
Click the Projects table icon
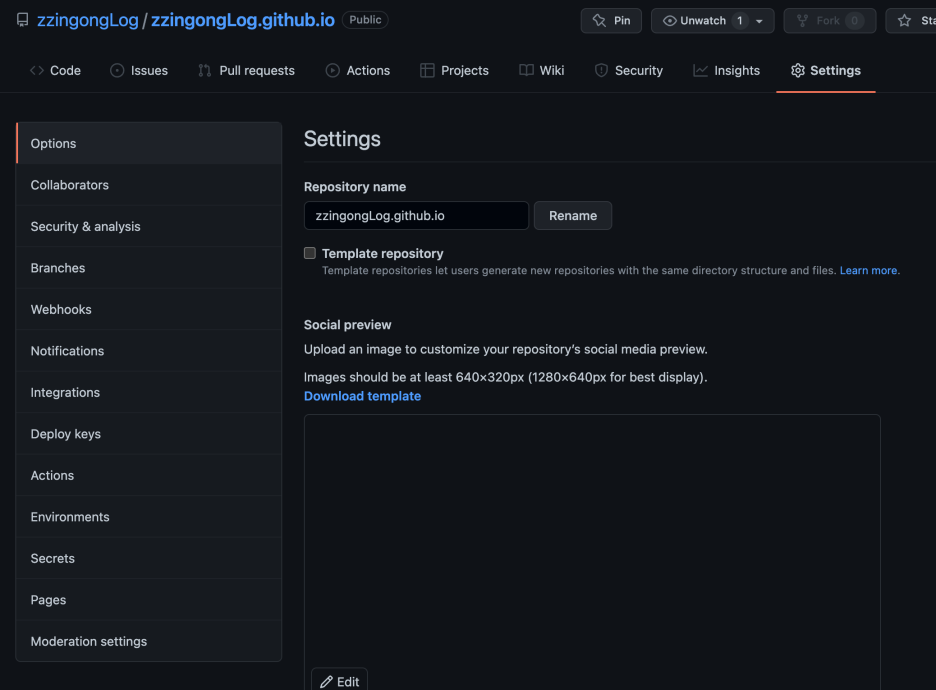coord(427,70)
